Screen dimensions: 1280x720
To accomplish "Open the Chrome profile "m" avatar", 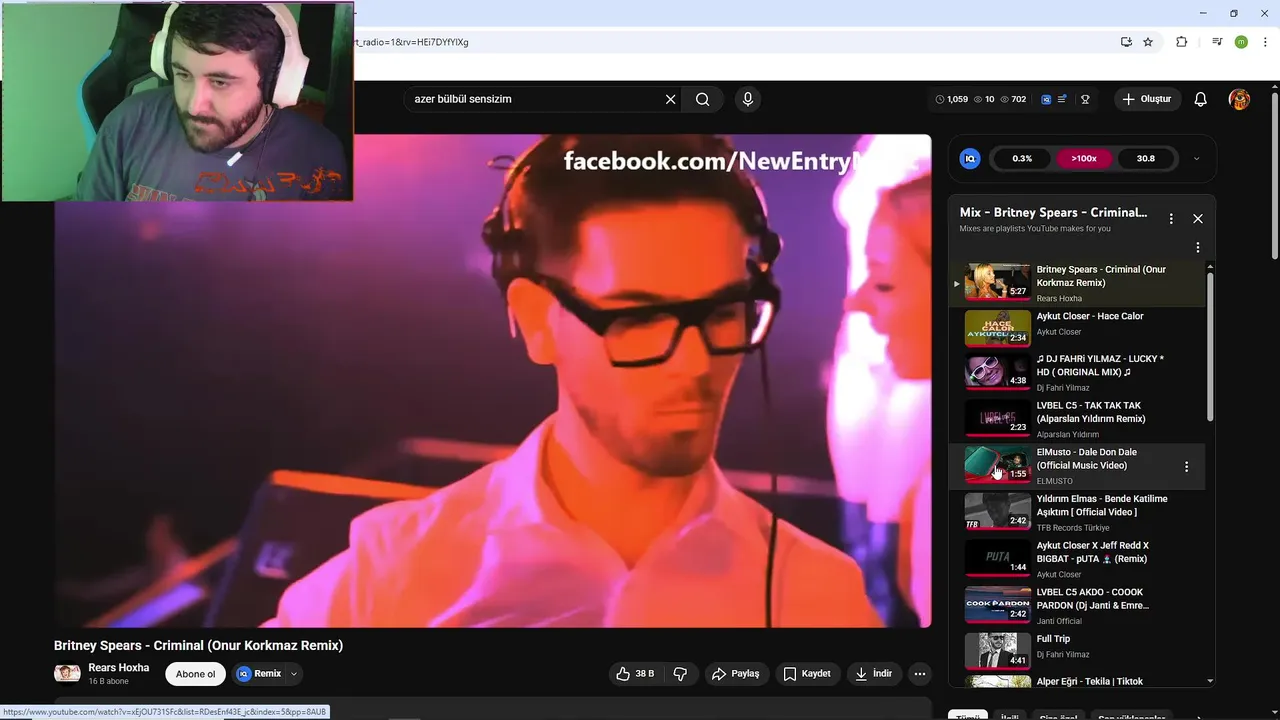I will [x=1241, y=42].
